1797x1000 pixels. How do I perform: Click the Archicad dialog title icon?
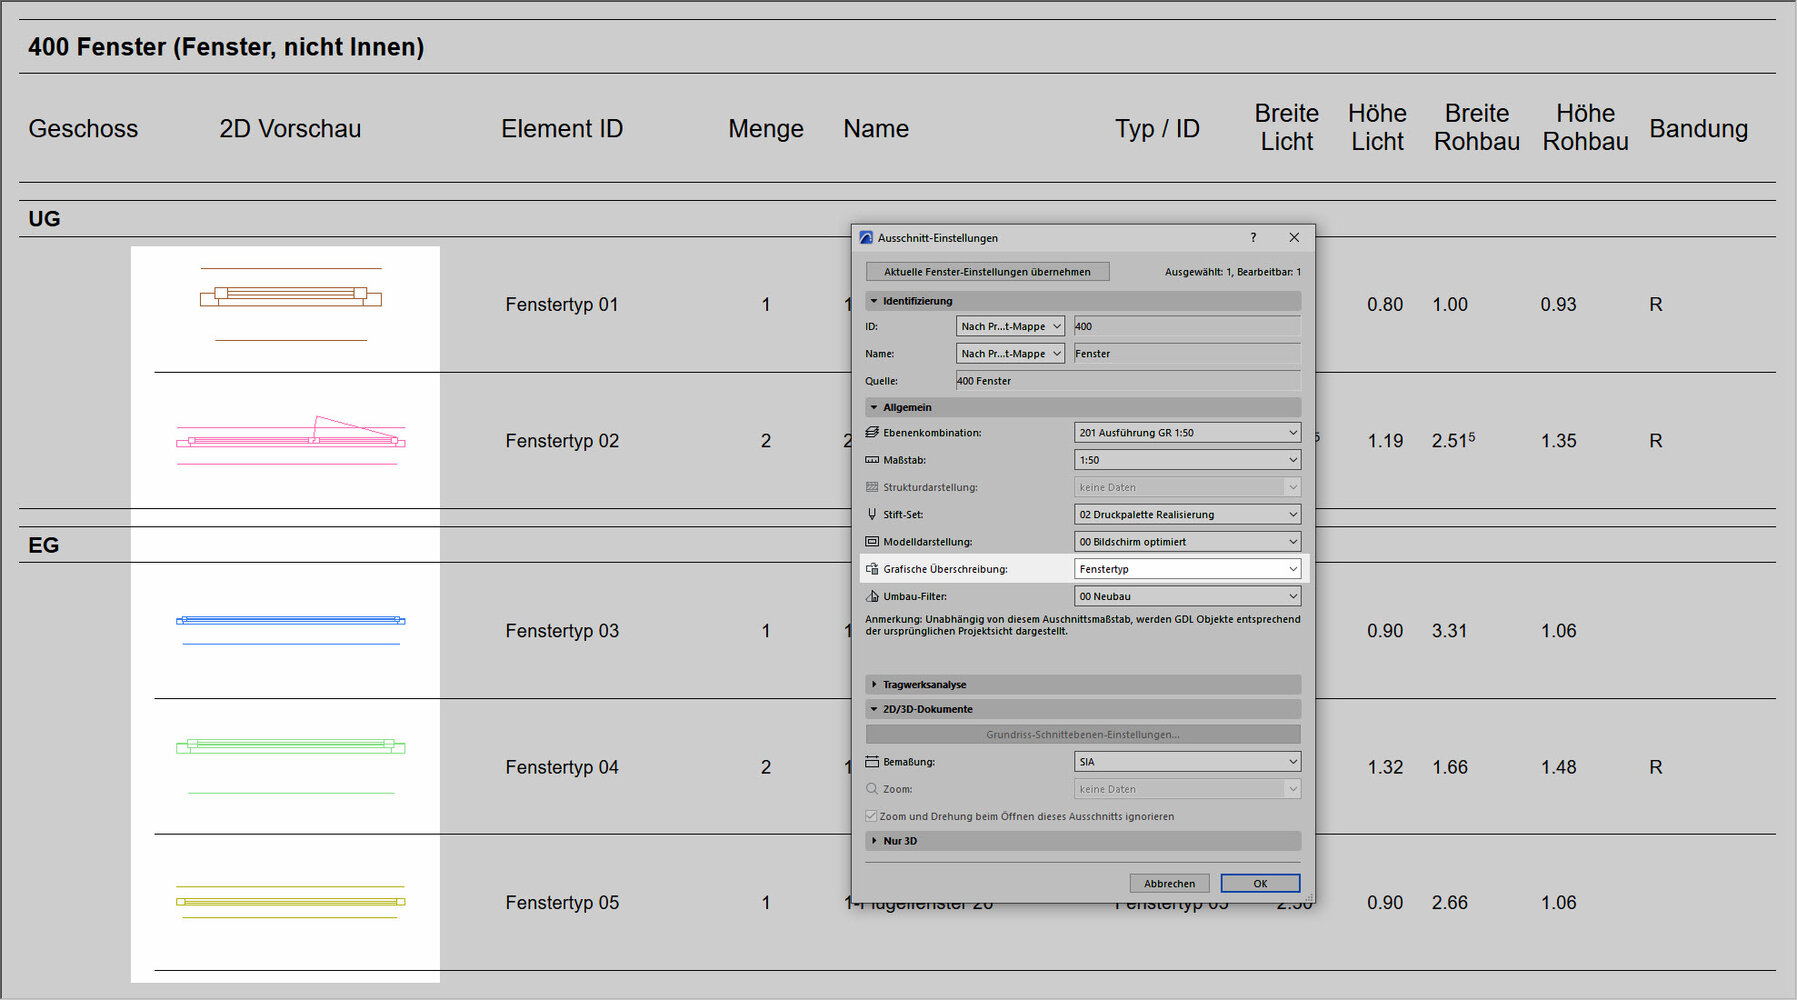tap(866, 238)
